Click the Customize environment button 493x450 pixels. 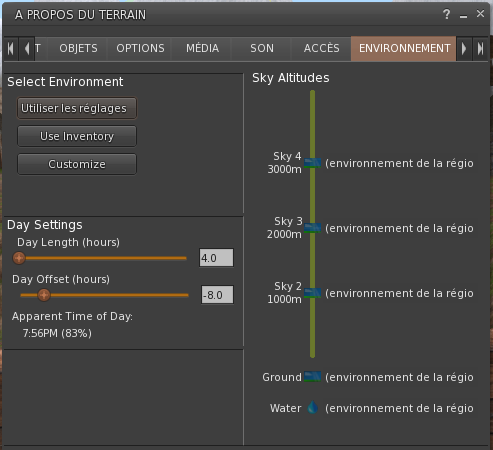coord(77,164)
